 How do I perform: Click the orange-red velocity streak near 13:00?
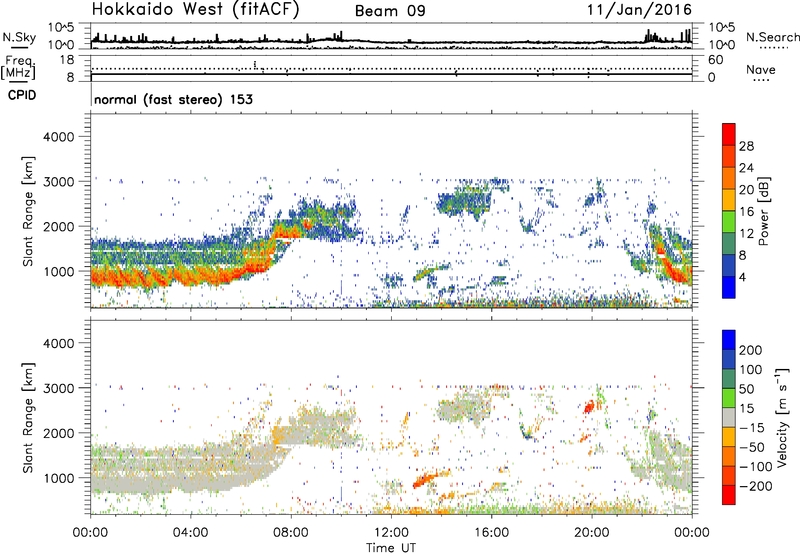click(x=424, y=480)
